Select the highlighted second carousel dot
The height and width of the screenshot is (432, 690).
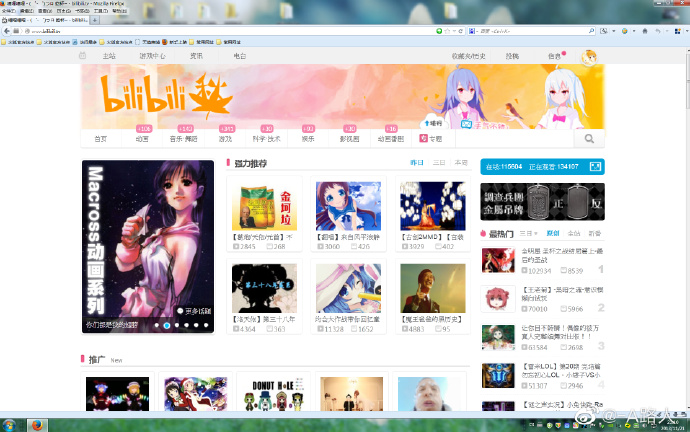tap(167, 326)
